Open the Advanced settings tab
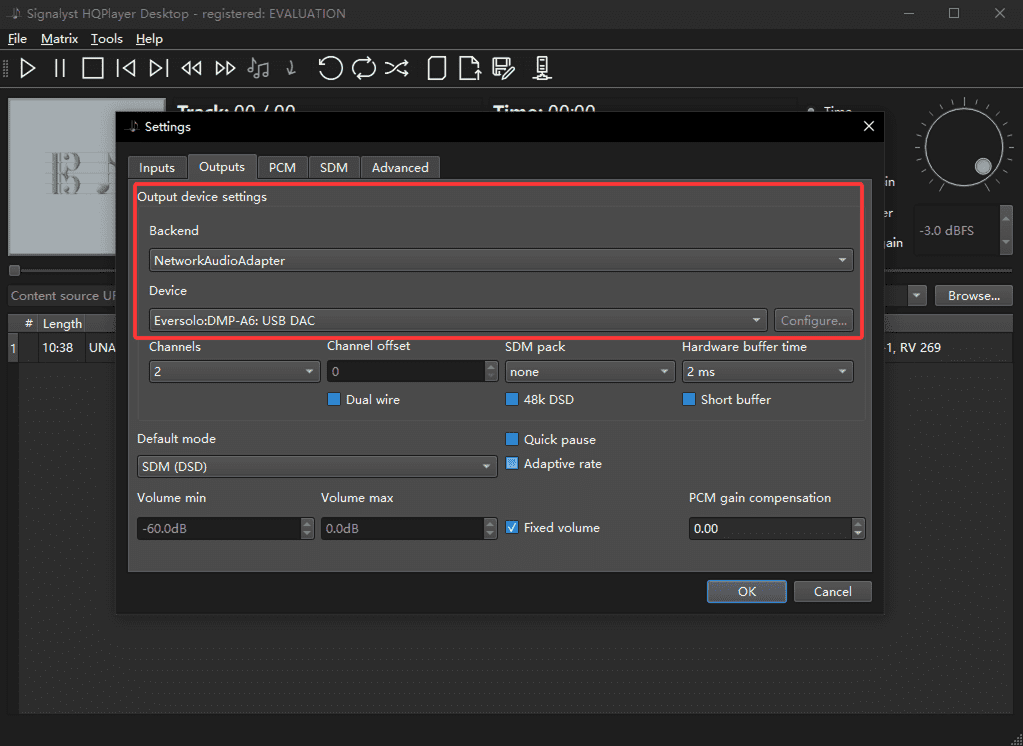The image size is (1023, 746). (x=400, y=167)
